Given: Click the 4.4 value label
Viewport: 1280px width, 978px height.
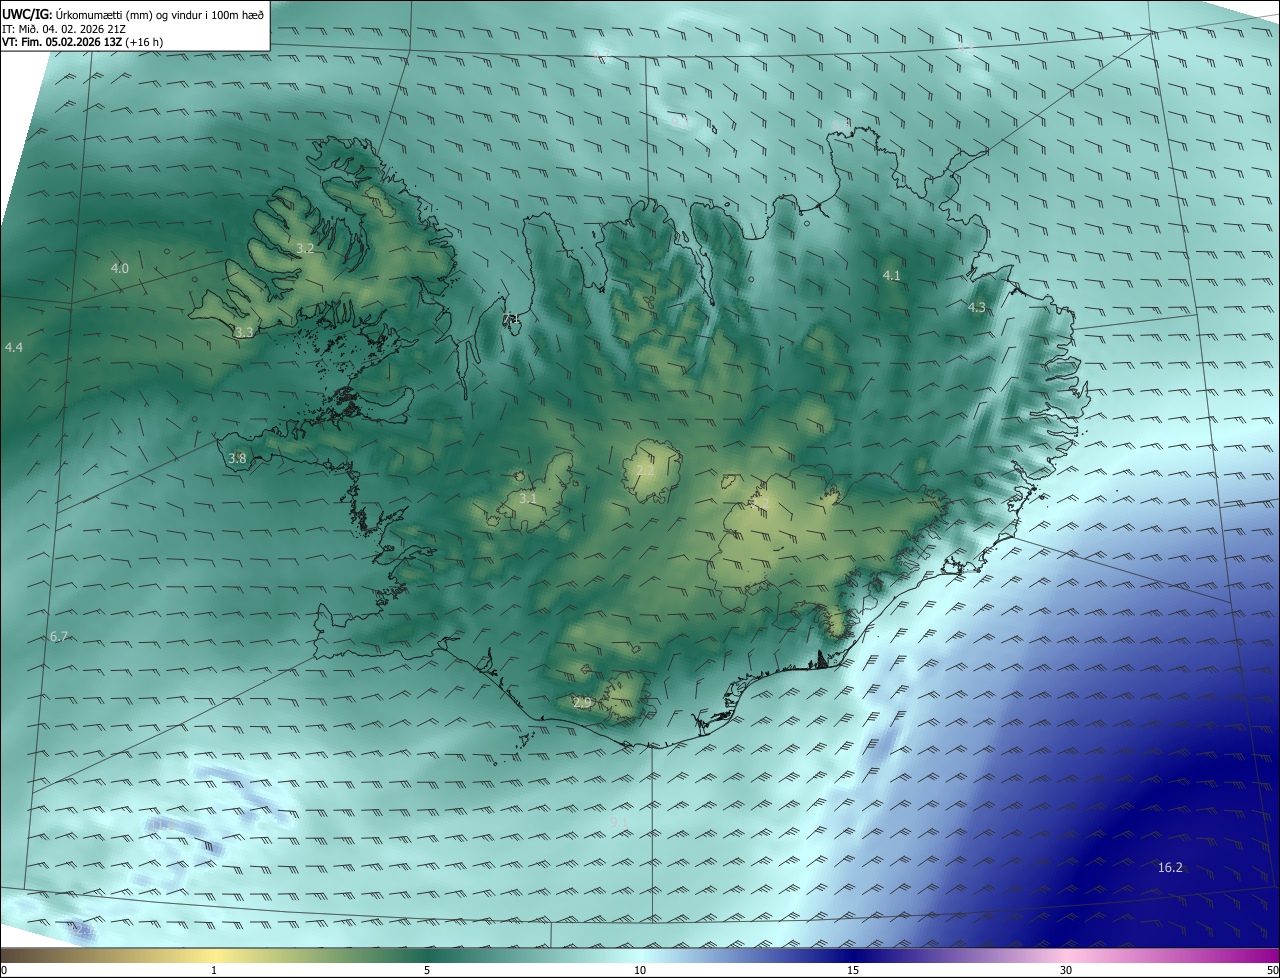Looking at the screenshot, I should (x=14, y=347).
